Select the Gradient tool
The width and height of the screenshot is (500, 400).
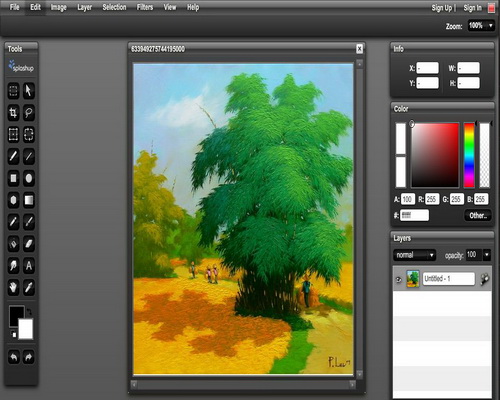click(29, 200)
